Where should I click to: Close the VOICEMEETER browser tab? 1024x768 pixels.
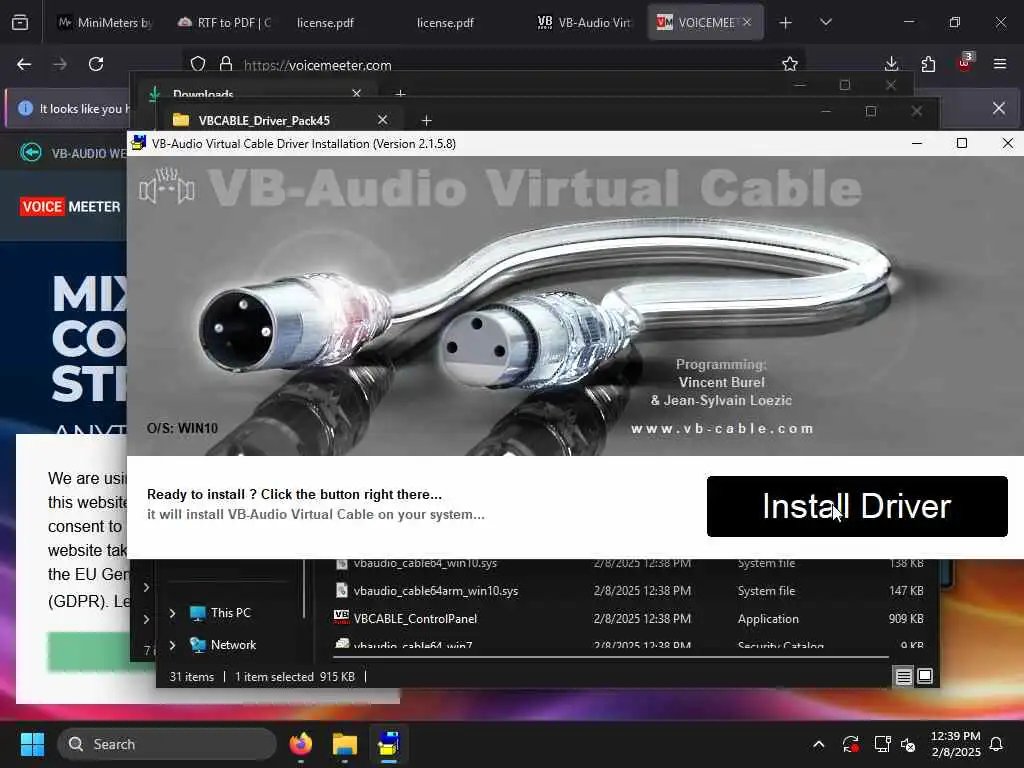[747, 22]
